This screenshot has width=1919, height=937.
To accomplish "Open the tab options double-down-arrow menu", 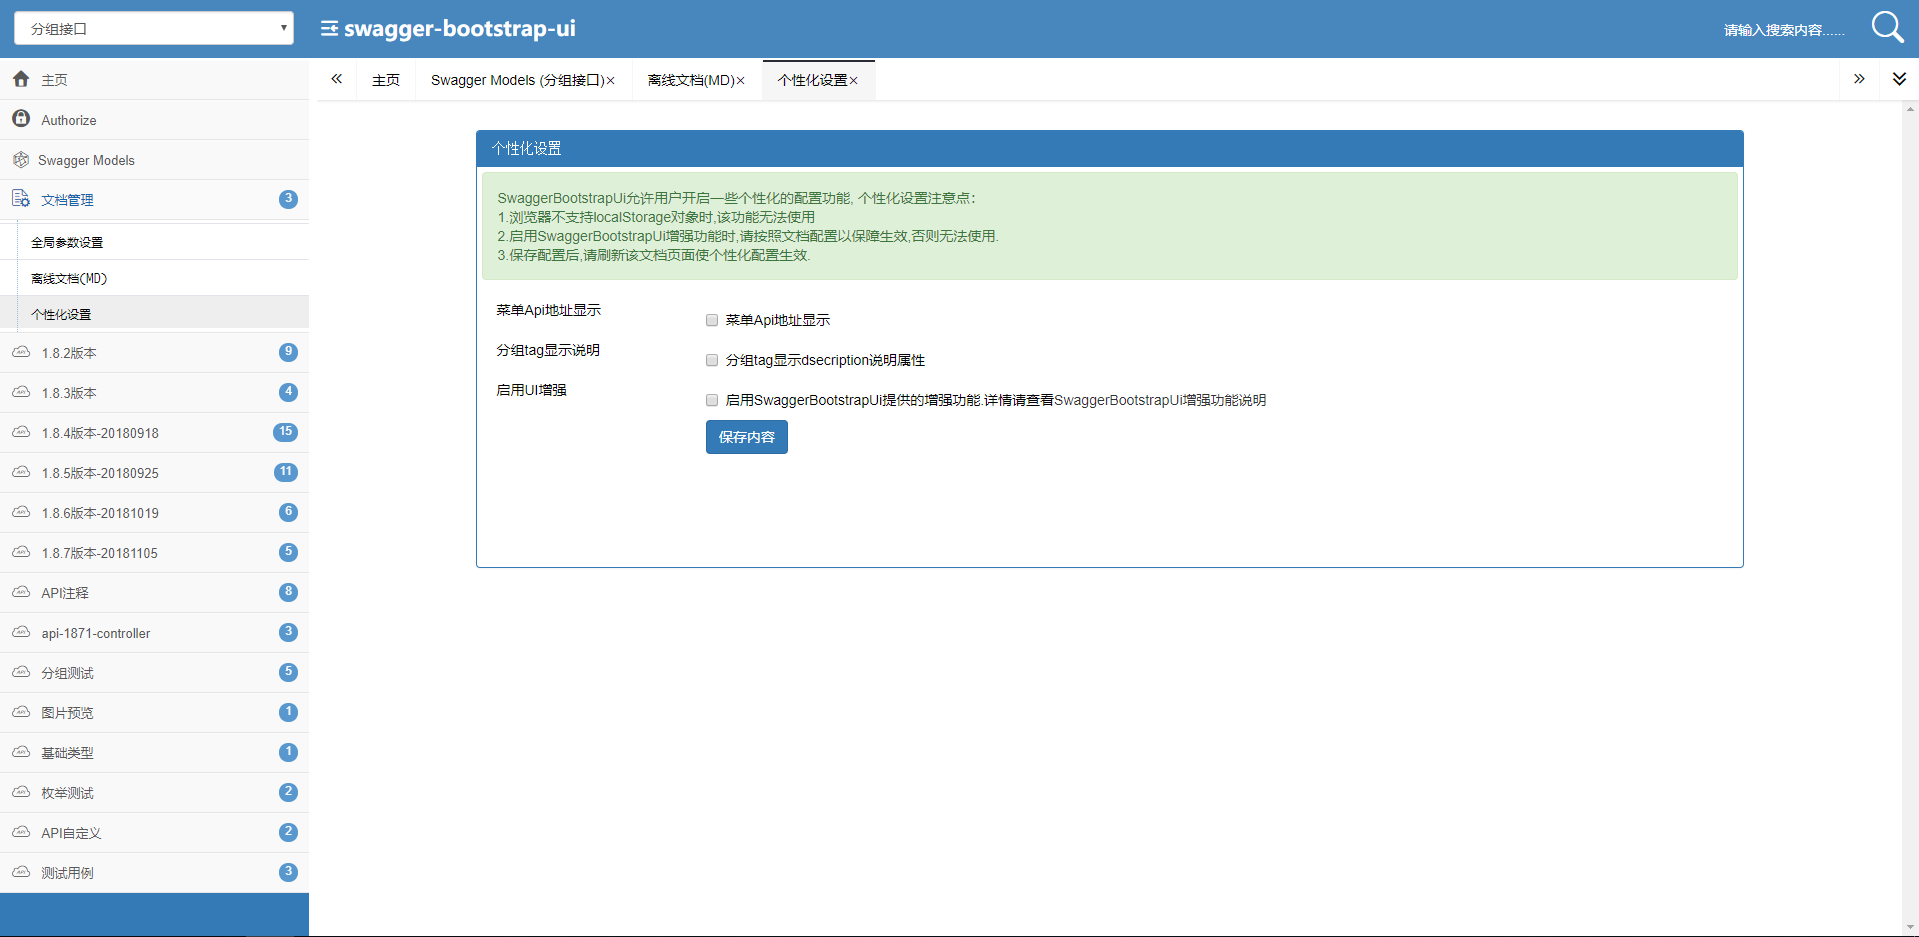I will (x=1899, y=79).
